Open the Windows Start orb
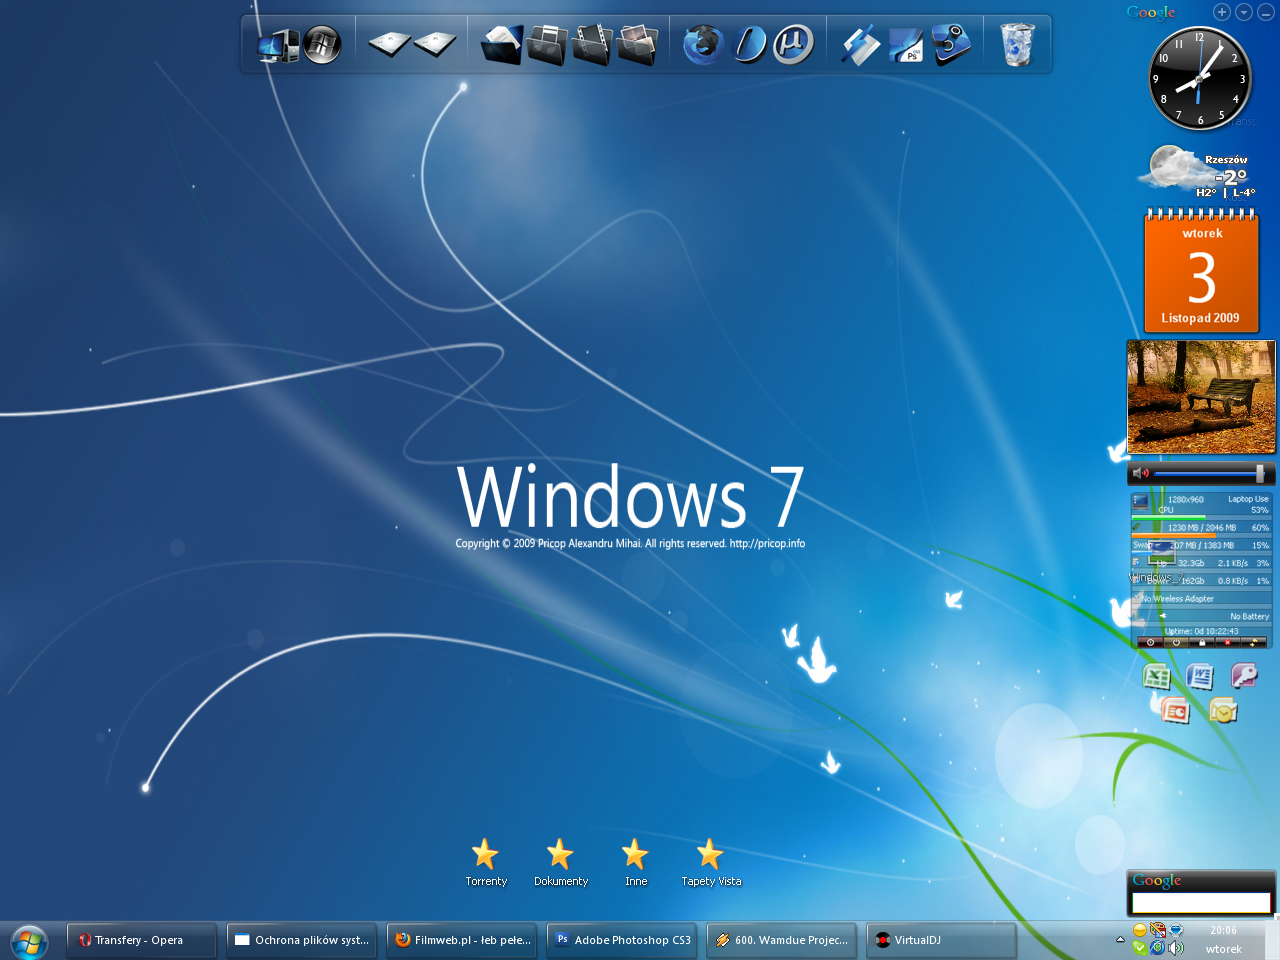Screen dimensions: 1280x960 (29, 942)
